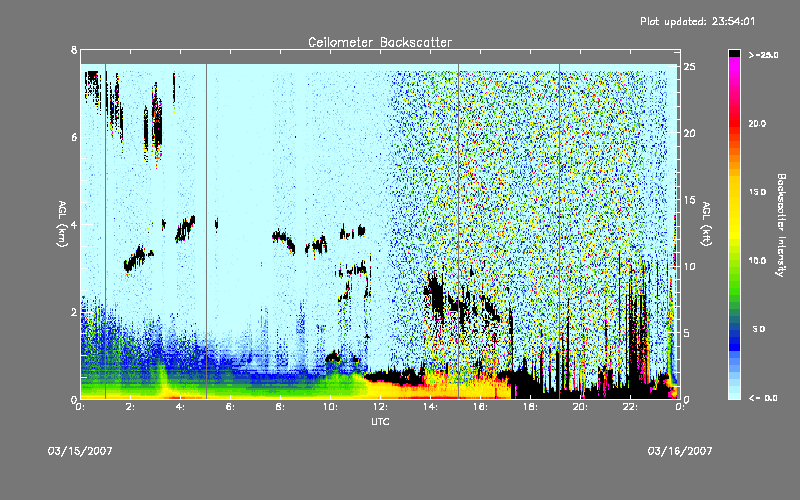Viewport: 800px width, 500px height.
Task: Click the "16:" UTC hour tick label
Action: point(480,407)
